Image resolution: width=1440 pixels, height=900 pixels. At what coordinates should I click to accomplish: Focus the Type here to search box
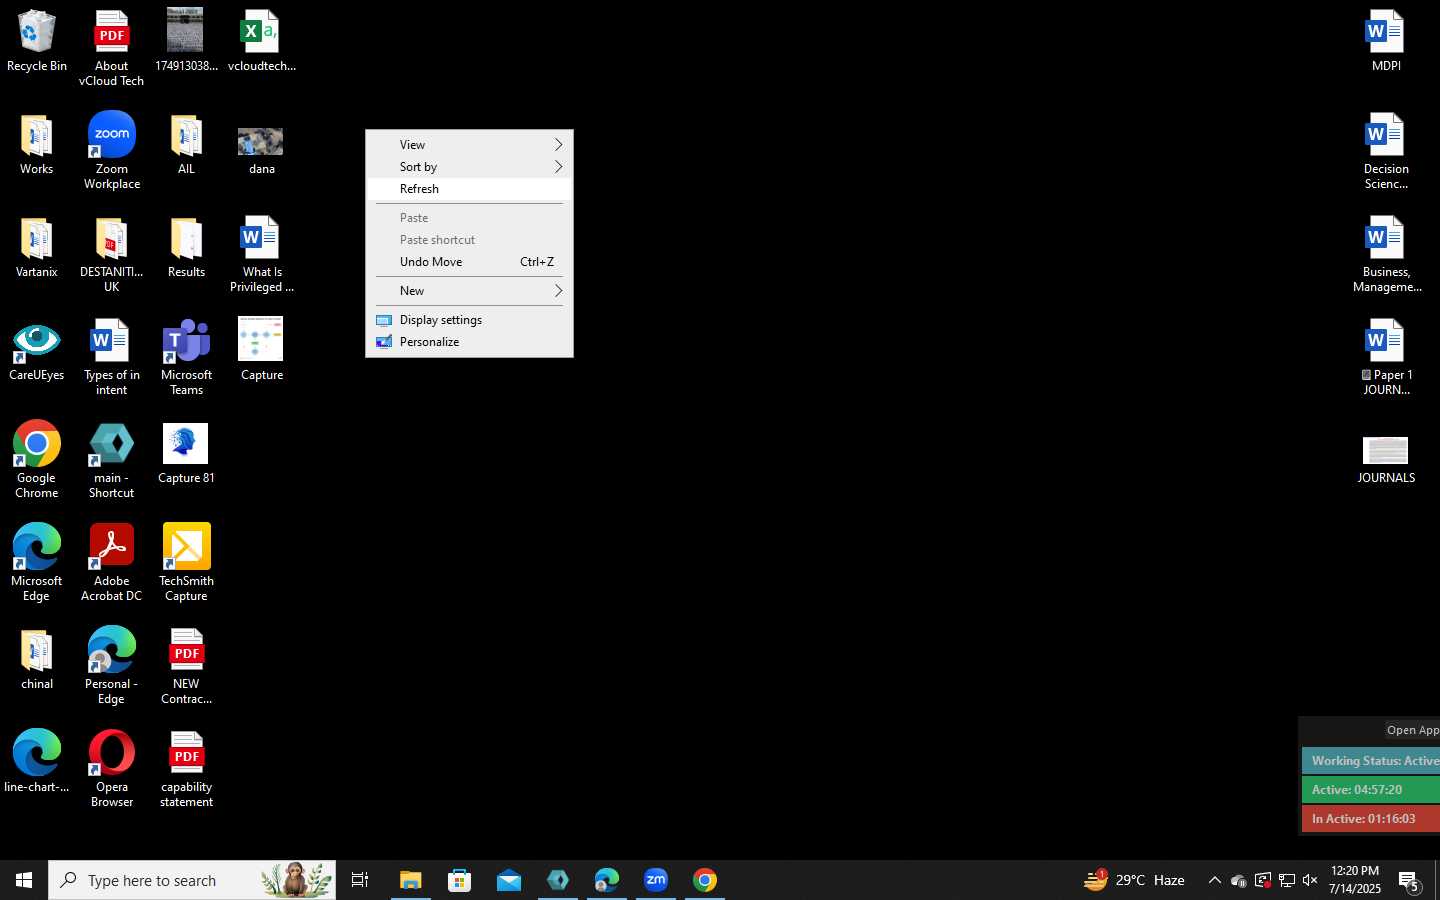click(192, 880)
